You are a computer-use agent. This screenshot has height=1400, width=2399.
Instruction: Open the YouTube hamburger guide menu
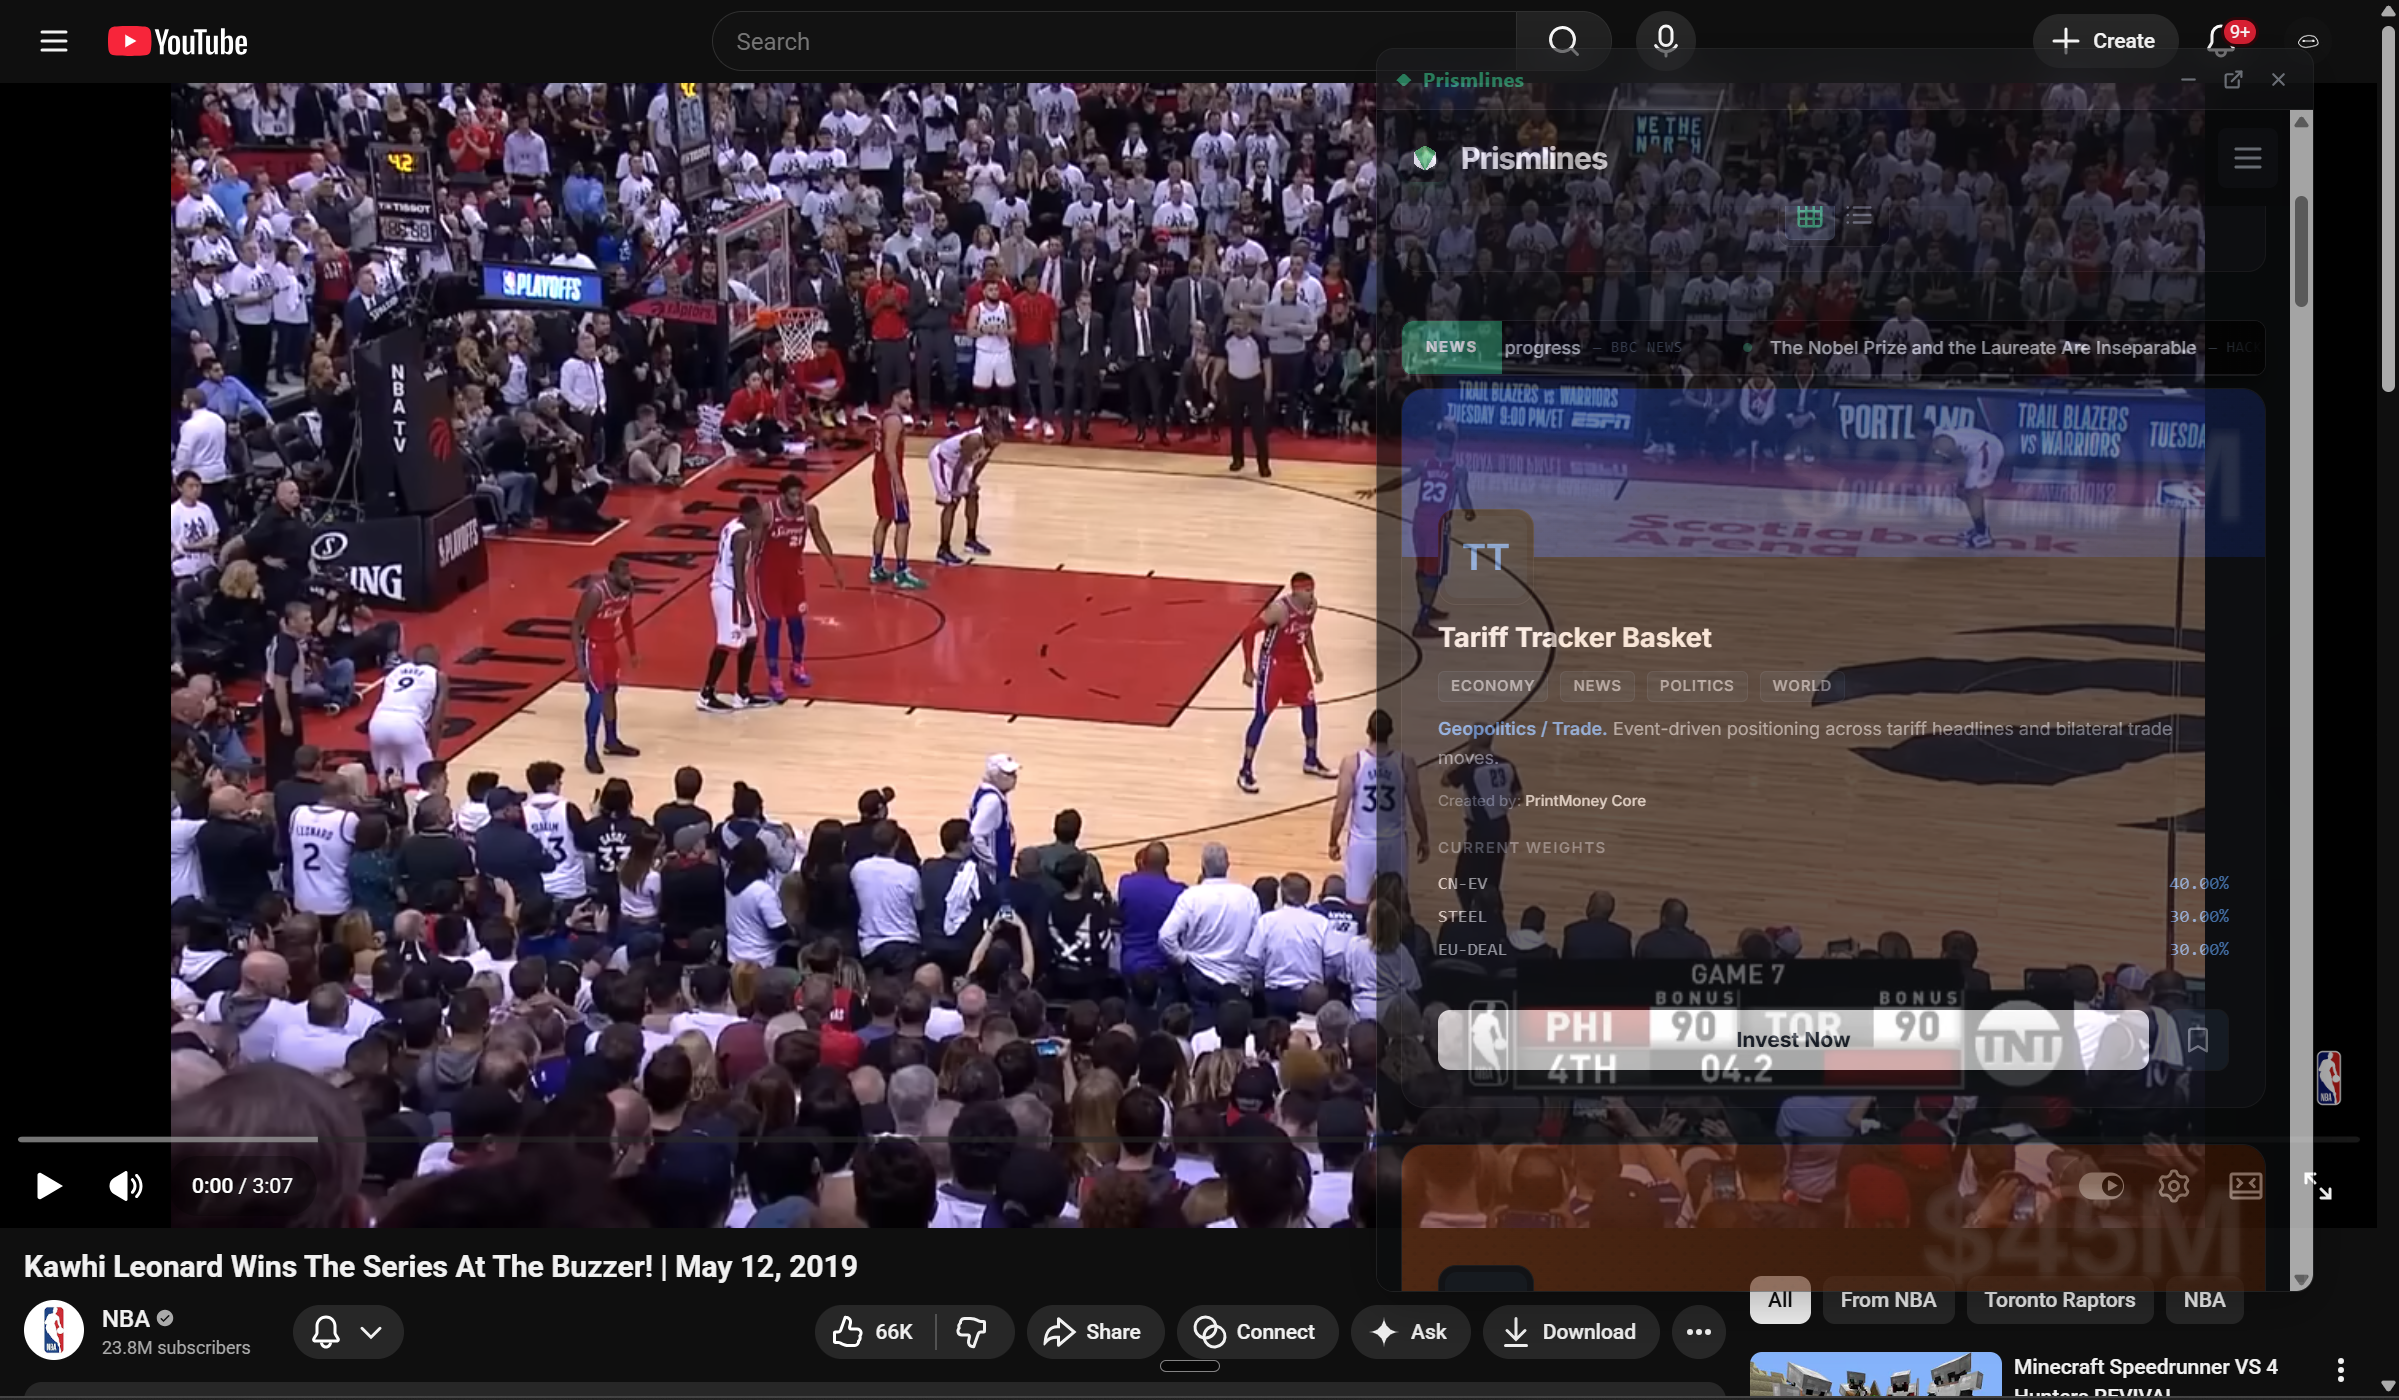pos(54,41)
